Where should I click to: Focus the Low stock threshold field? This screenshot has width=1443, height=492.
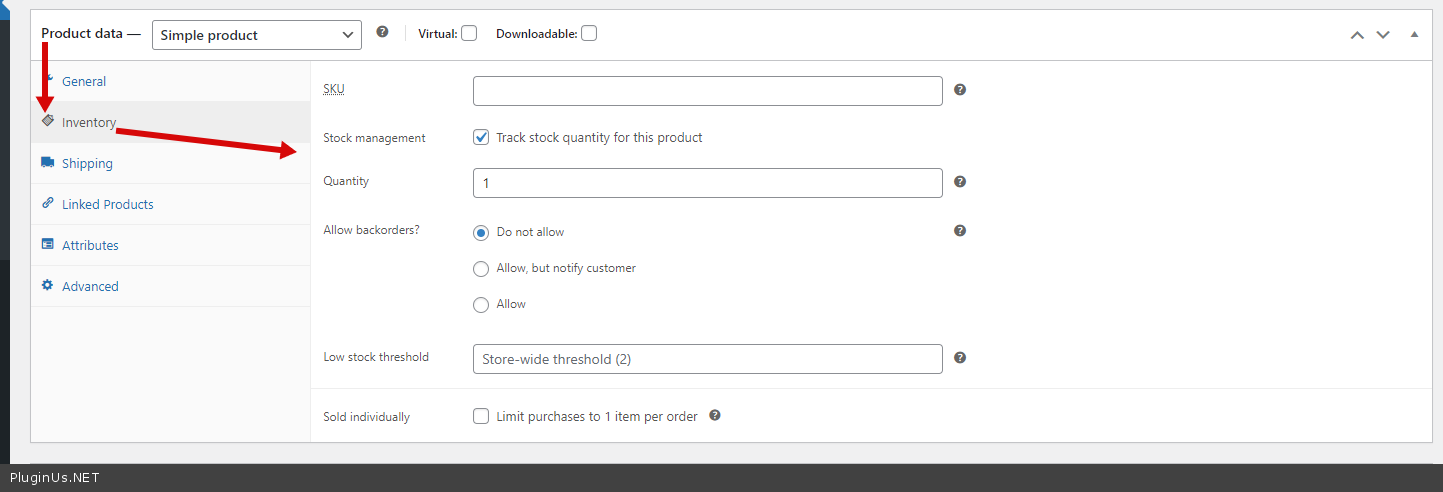pos(707,359)
